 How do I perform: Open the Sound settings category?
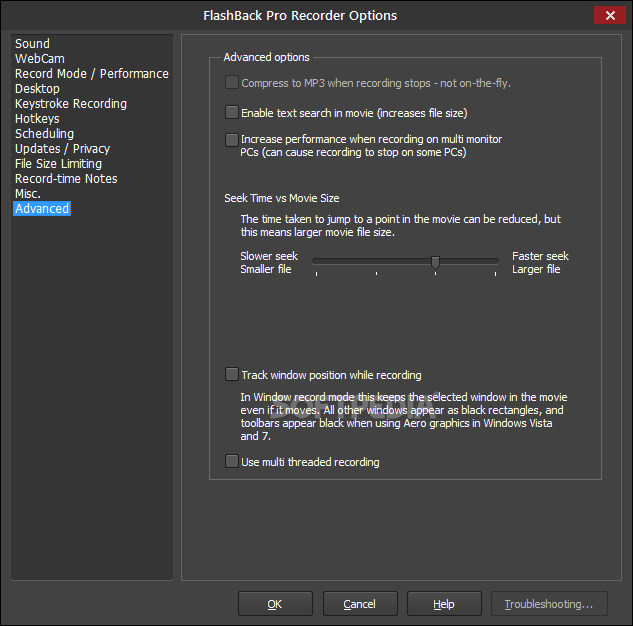(x=32, y=44)
